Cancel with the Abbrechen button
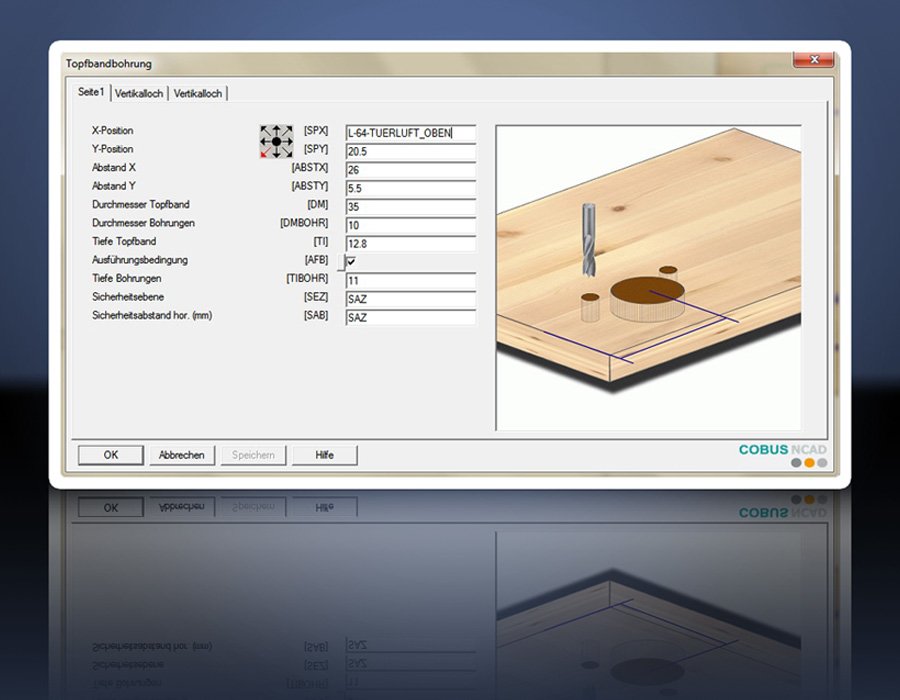900x700 pixels. [x=181, y=455]
